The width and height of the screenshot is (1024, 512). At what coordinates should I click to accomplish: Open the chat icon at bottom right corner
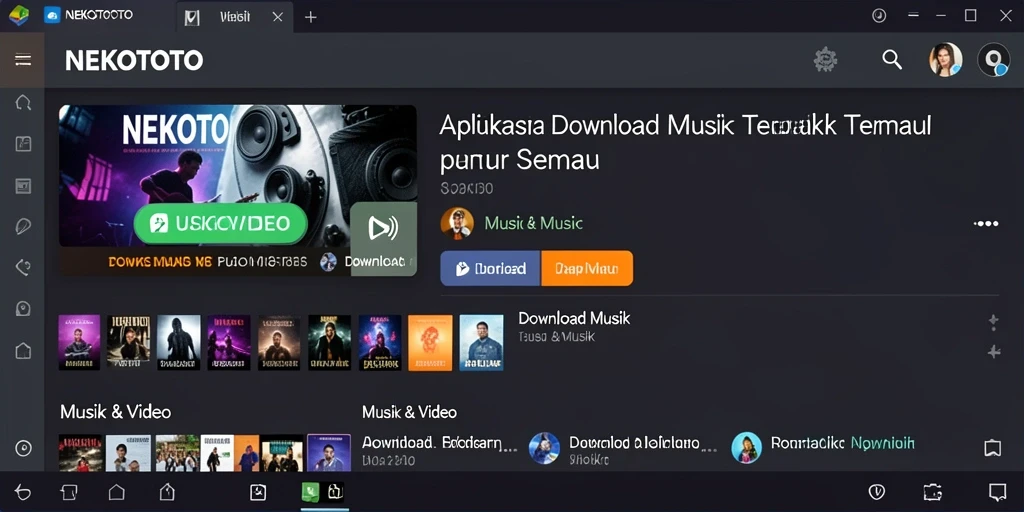[x=997, y=492]
